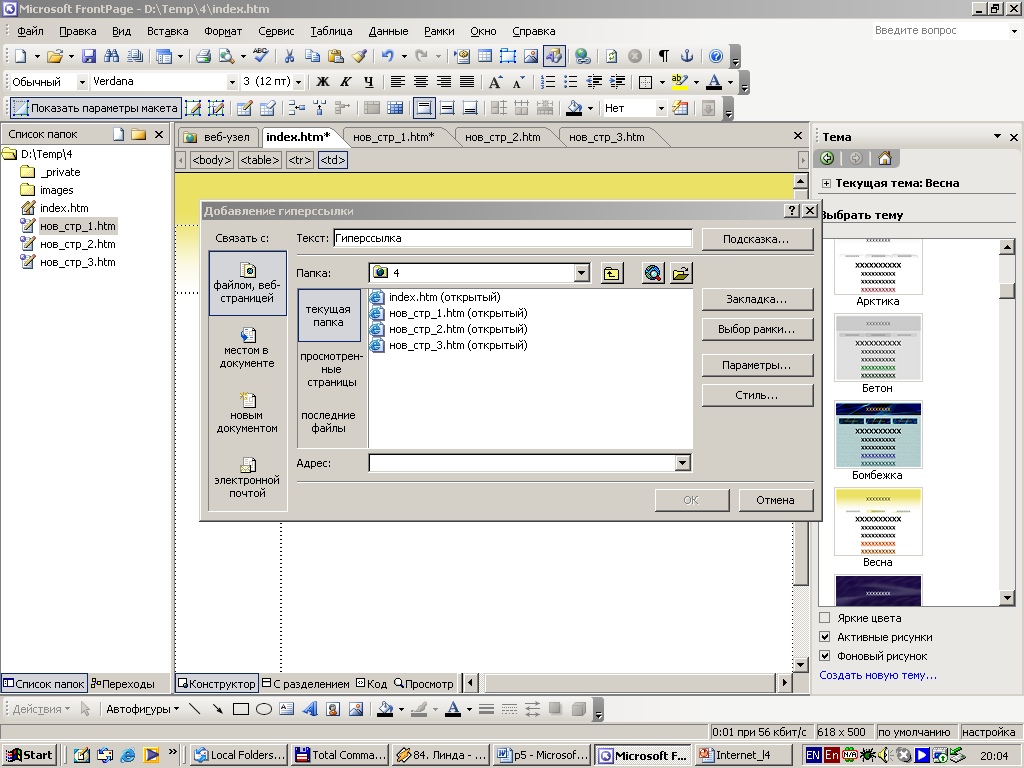This screenshot has height=768, width=1024.
Task: Switch to веб-узел tab
Action: [x=218, y=137]
